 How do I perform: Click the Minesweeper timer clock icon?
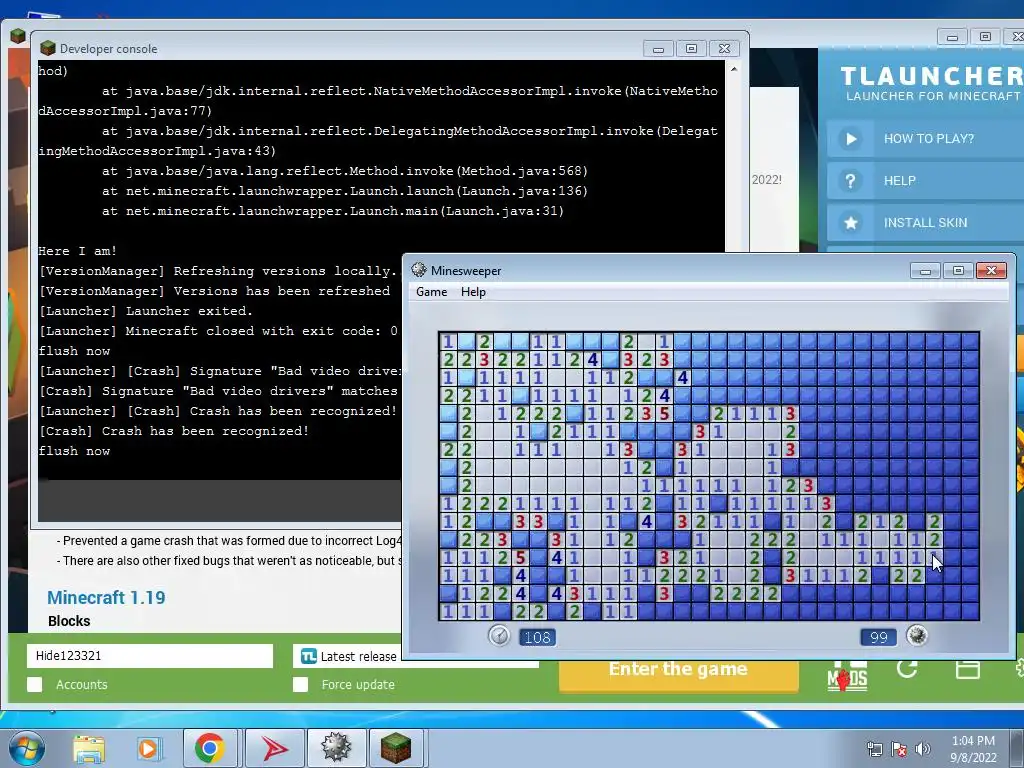click(500, 635)
